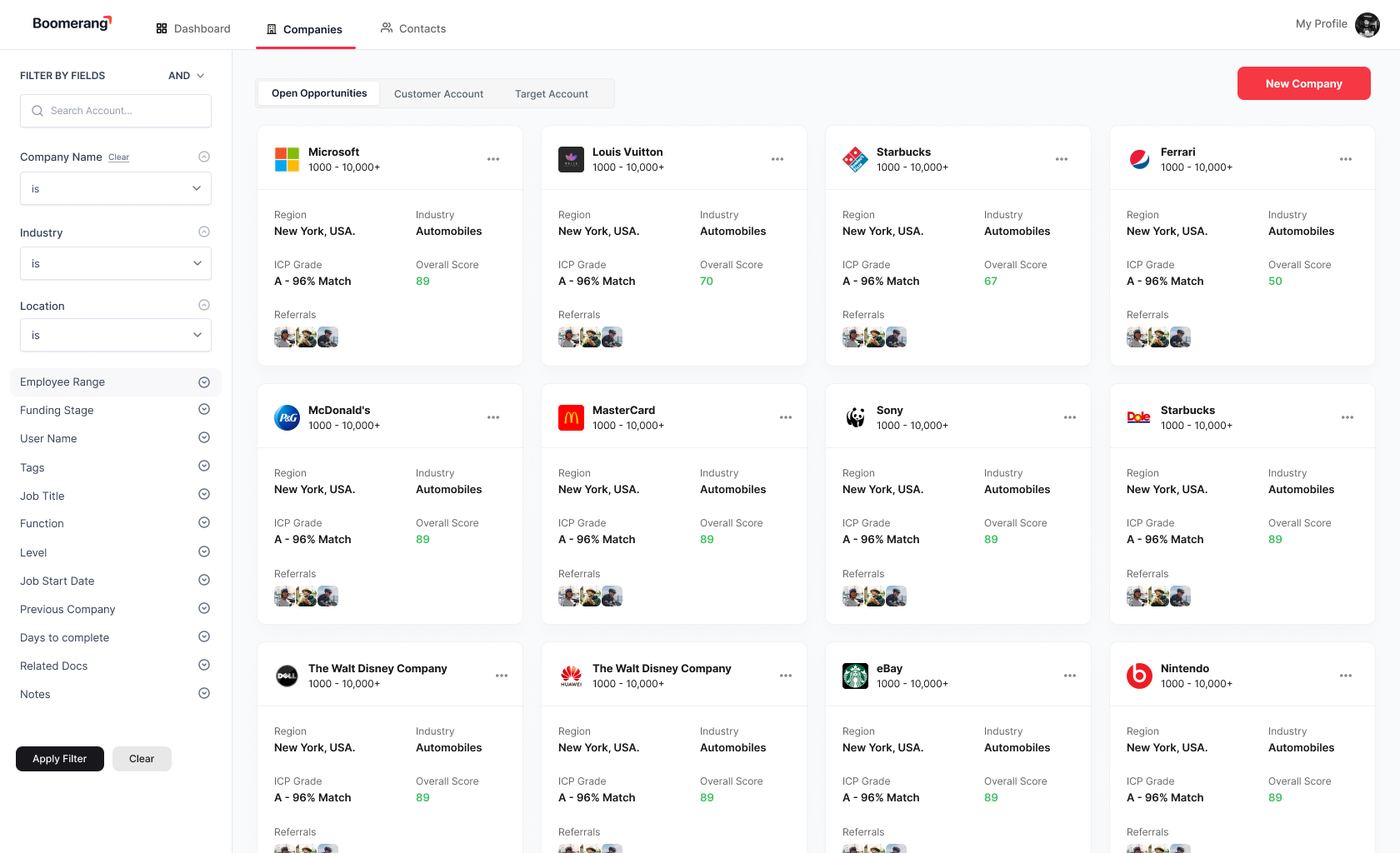
Task: Click Sony card referral avatars
Action: click(x=874, y=596)
